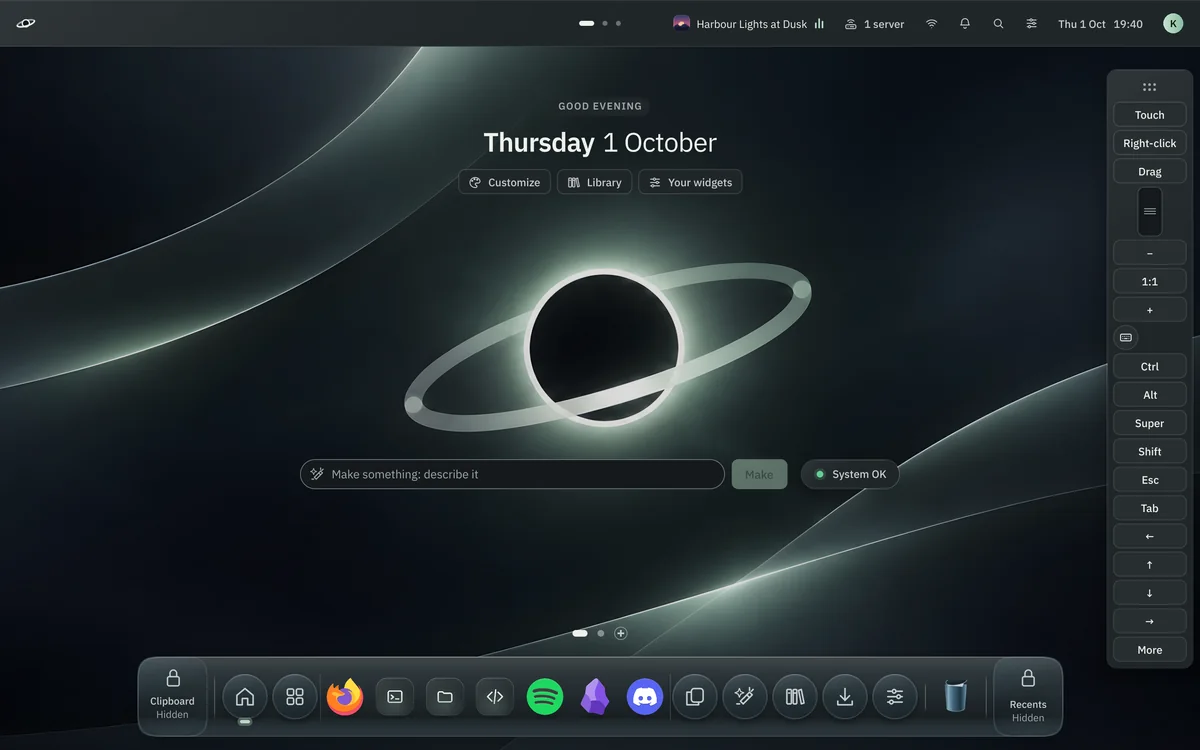Screen dimensions: 1200x750
Task: Toggle the Super modifier key
Action: point(1150,423)
